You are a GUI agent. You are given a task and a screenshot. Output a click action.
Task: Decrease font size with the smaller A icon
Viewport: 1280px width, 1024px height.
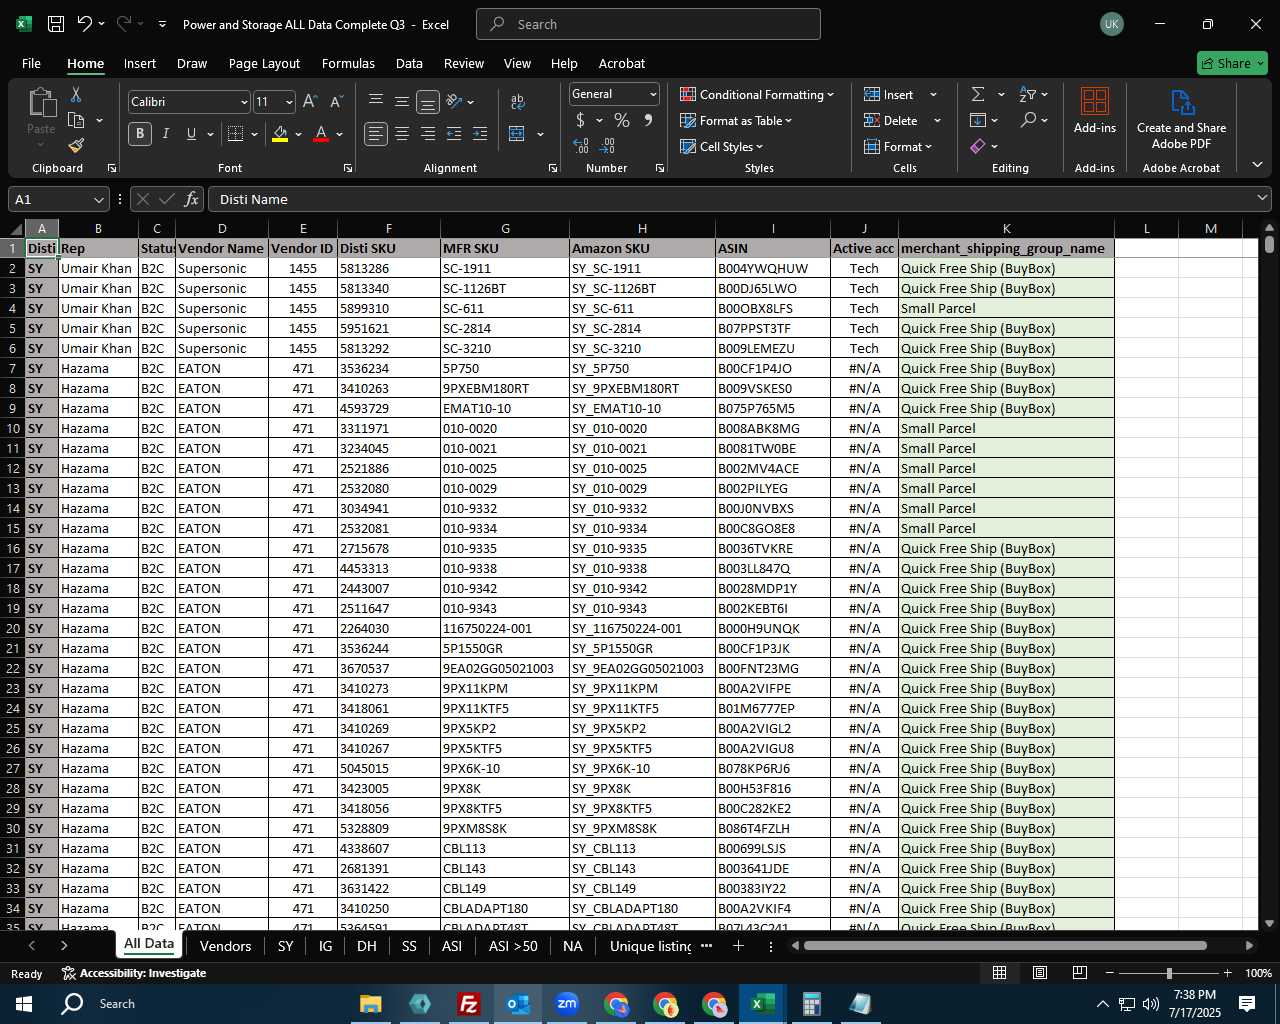tap(336, 102)
